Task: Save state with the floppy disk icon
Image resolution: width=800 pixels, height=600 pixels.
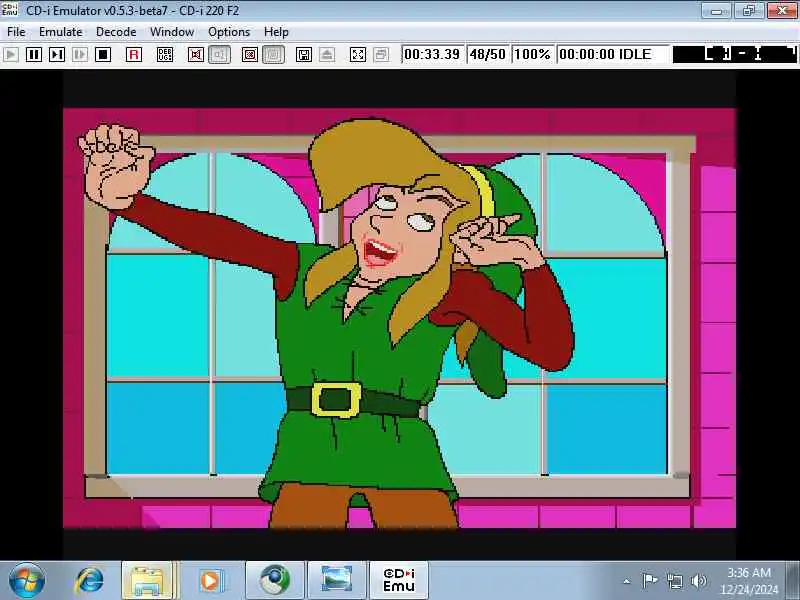Action: 304,55
